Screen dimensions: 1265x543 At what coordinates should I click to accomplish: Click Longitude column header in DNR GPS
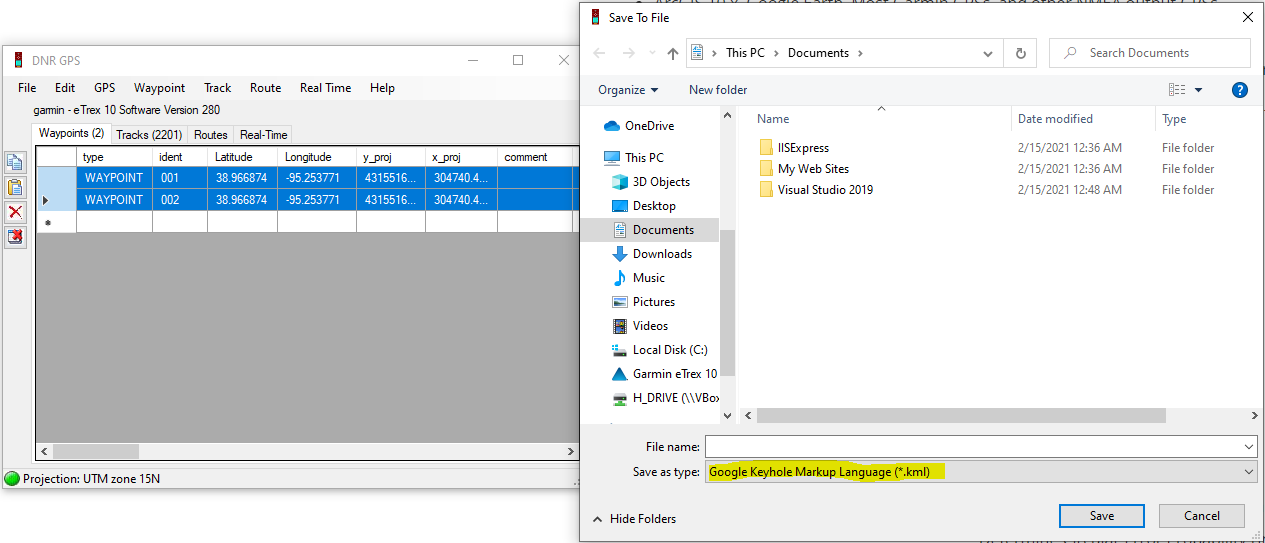316,157
